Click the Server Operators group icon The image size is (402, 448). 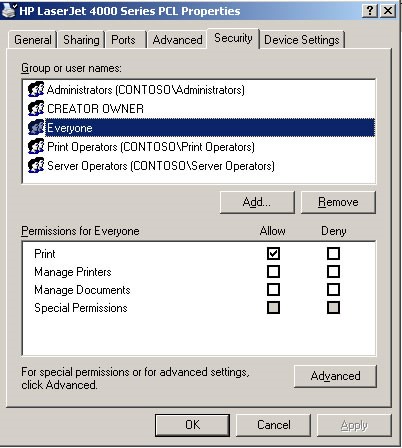point(36,165)
